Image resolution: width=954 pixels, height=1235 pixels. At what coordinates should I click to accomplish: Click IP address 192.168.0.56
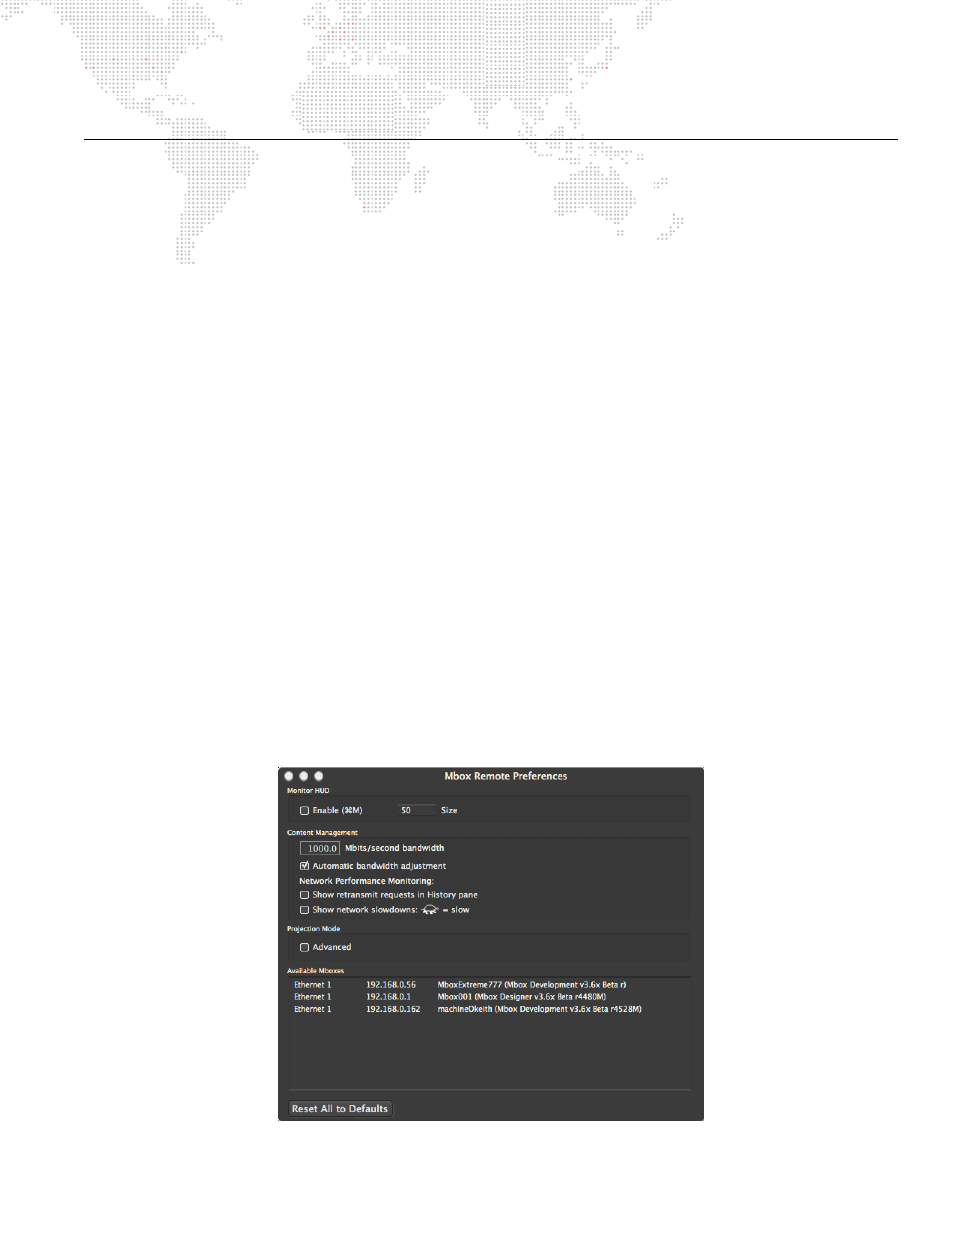391,985
